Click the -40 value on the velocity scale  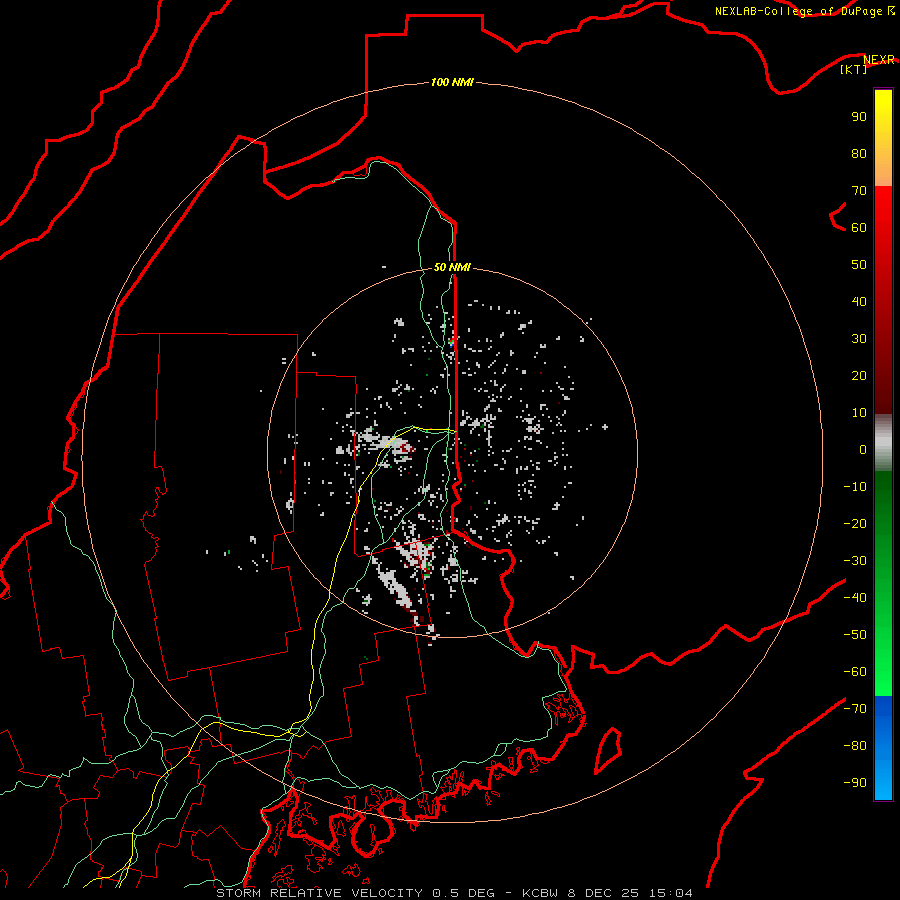(855, 598)
